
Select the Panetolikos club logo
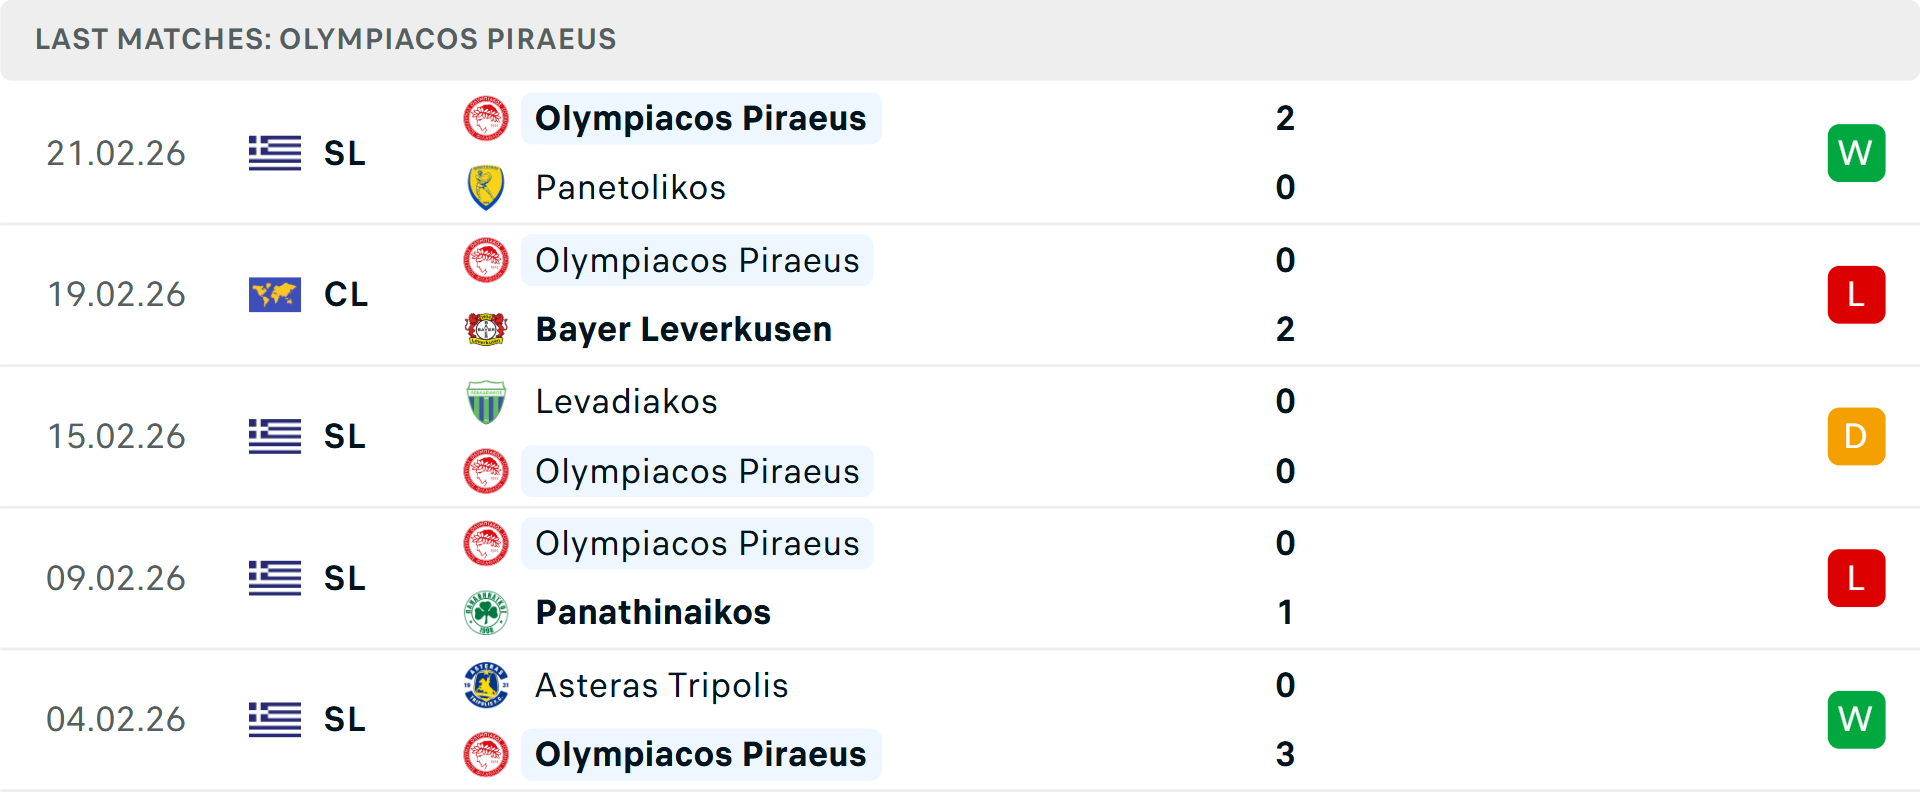tap(486, 187)
